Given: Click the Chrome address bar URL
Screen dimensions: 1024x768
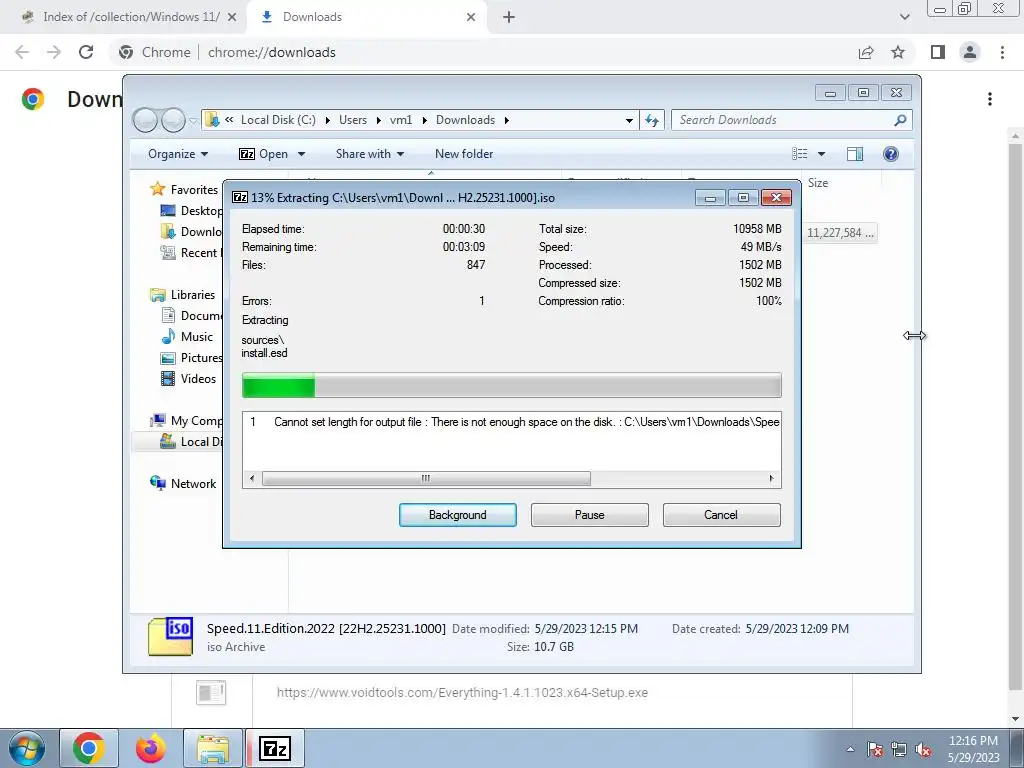Looking at the screenshot, I should [x=272, y=52].
